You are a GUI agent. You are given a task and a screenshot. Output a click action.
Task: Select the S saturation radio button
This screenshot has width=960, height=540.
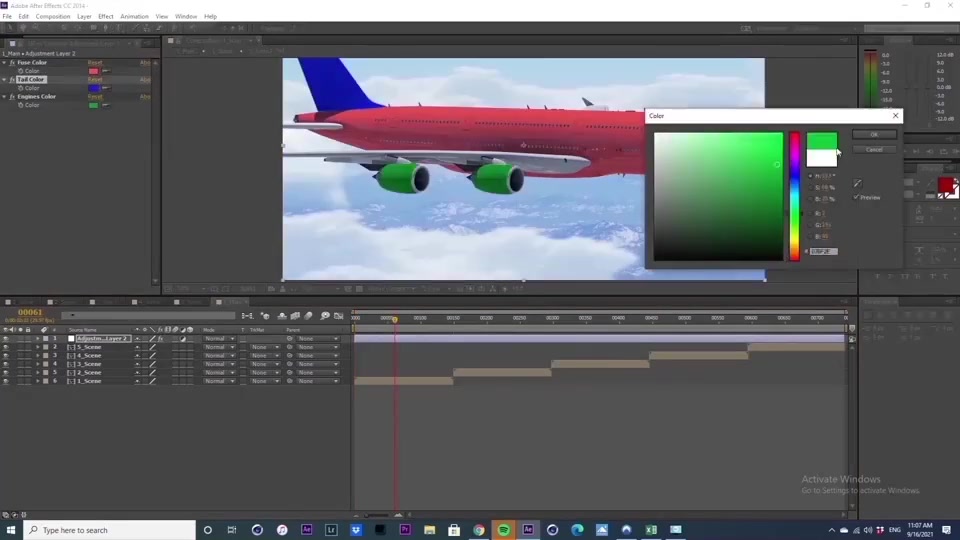point(811,187)
